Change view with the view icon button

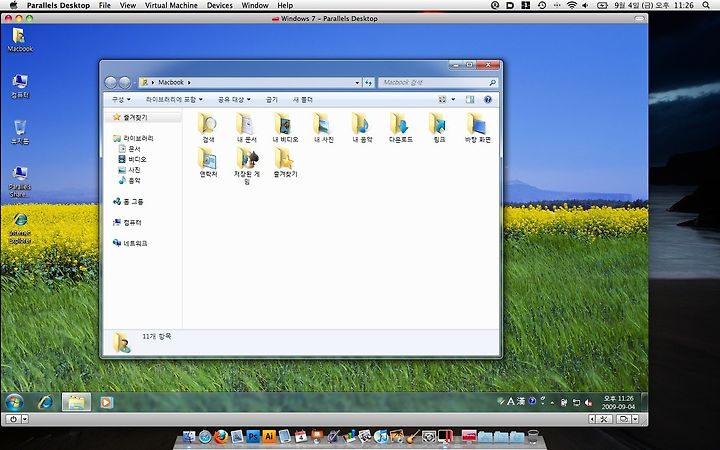(442, 99)
